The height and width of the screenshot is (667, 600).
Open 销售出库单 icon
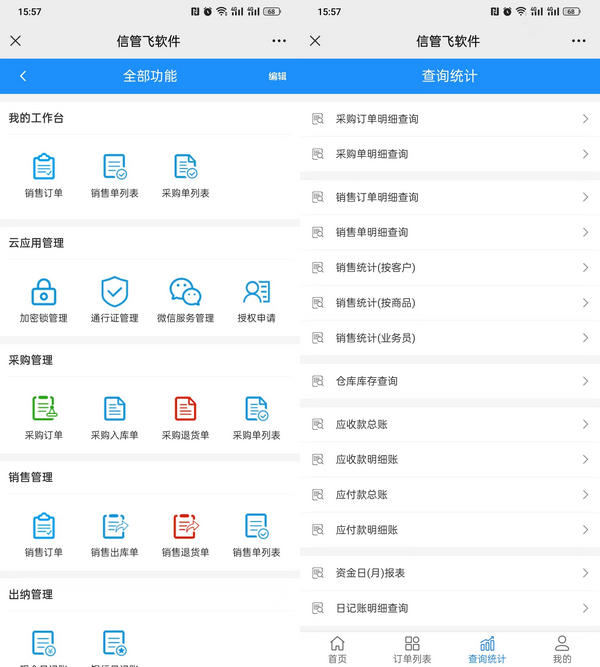115,526
